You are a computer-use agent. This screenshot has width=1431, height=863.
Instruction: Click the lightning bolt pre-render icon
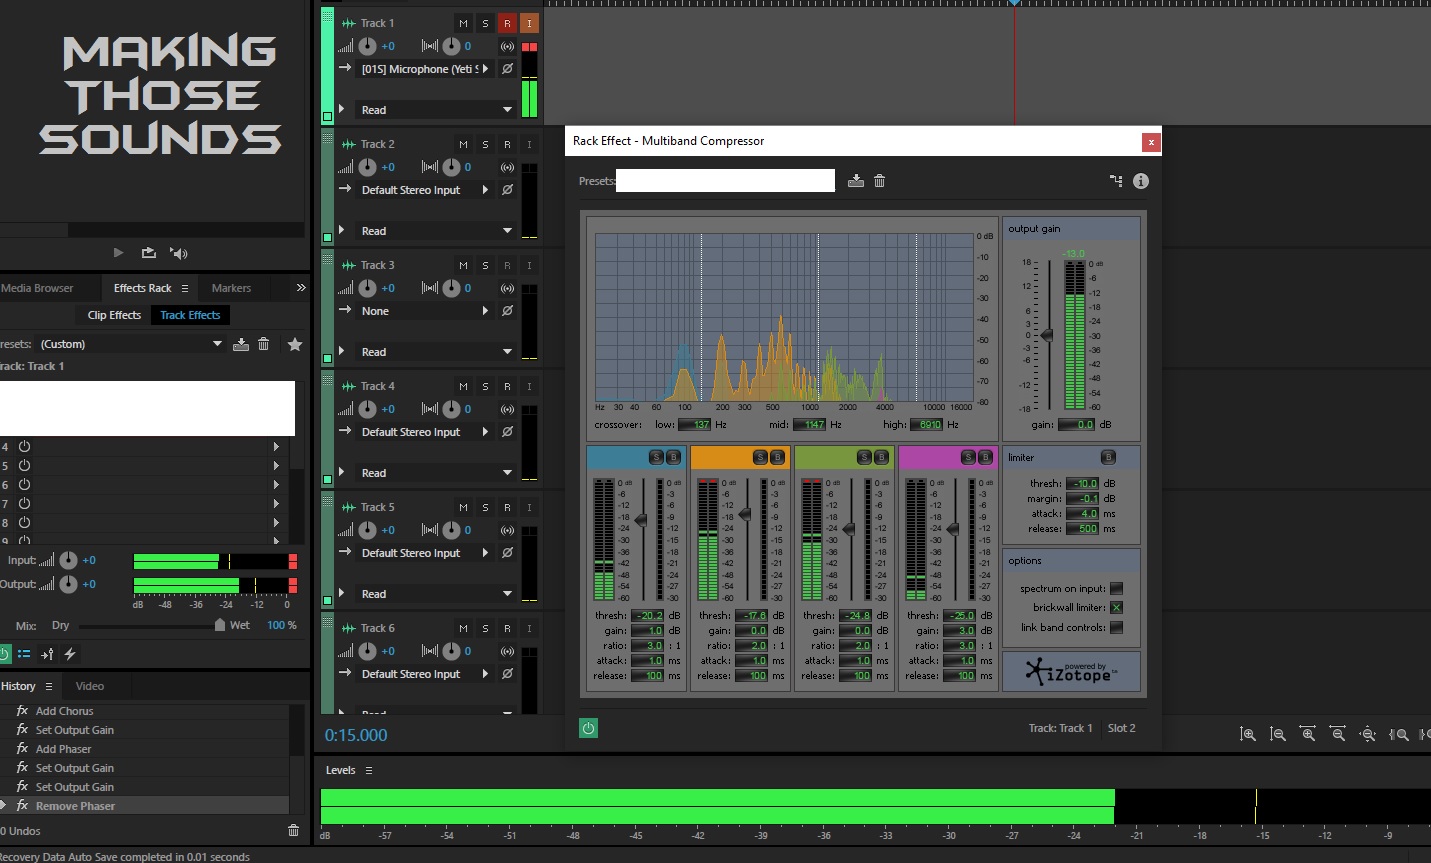70,654
